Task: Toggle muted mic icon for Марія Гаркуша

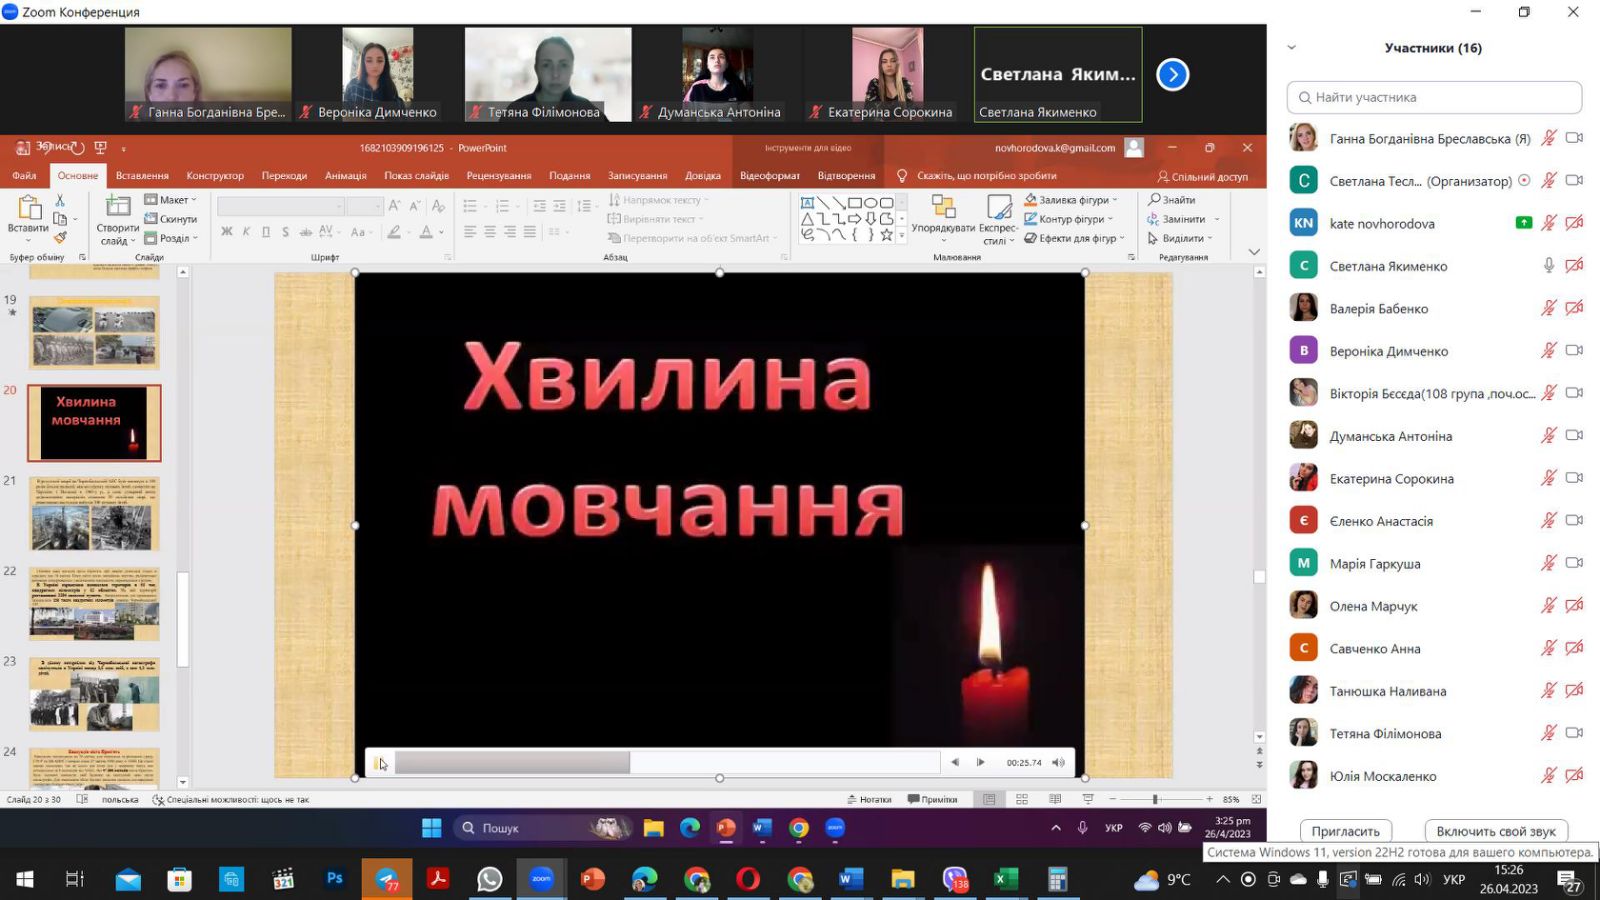Action: [x=1548, y=563]
